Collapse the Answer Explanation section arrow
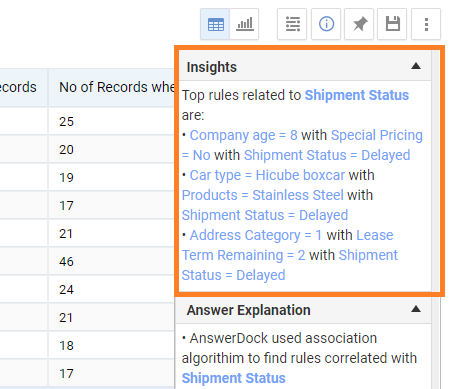 pyautogui.click(x=416, y=309)
